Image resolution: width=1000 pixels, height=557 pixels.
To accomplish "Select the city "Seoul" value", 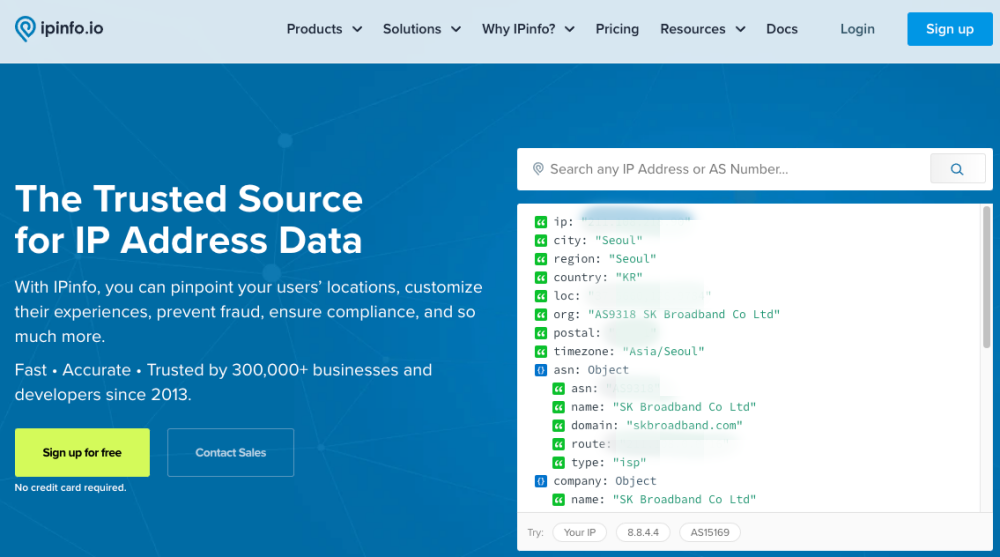I will (x=619, y=241).
